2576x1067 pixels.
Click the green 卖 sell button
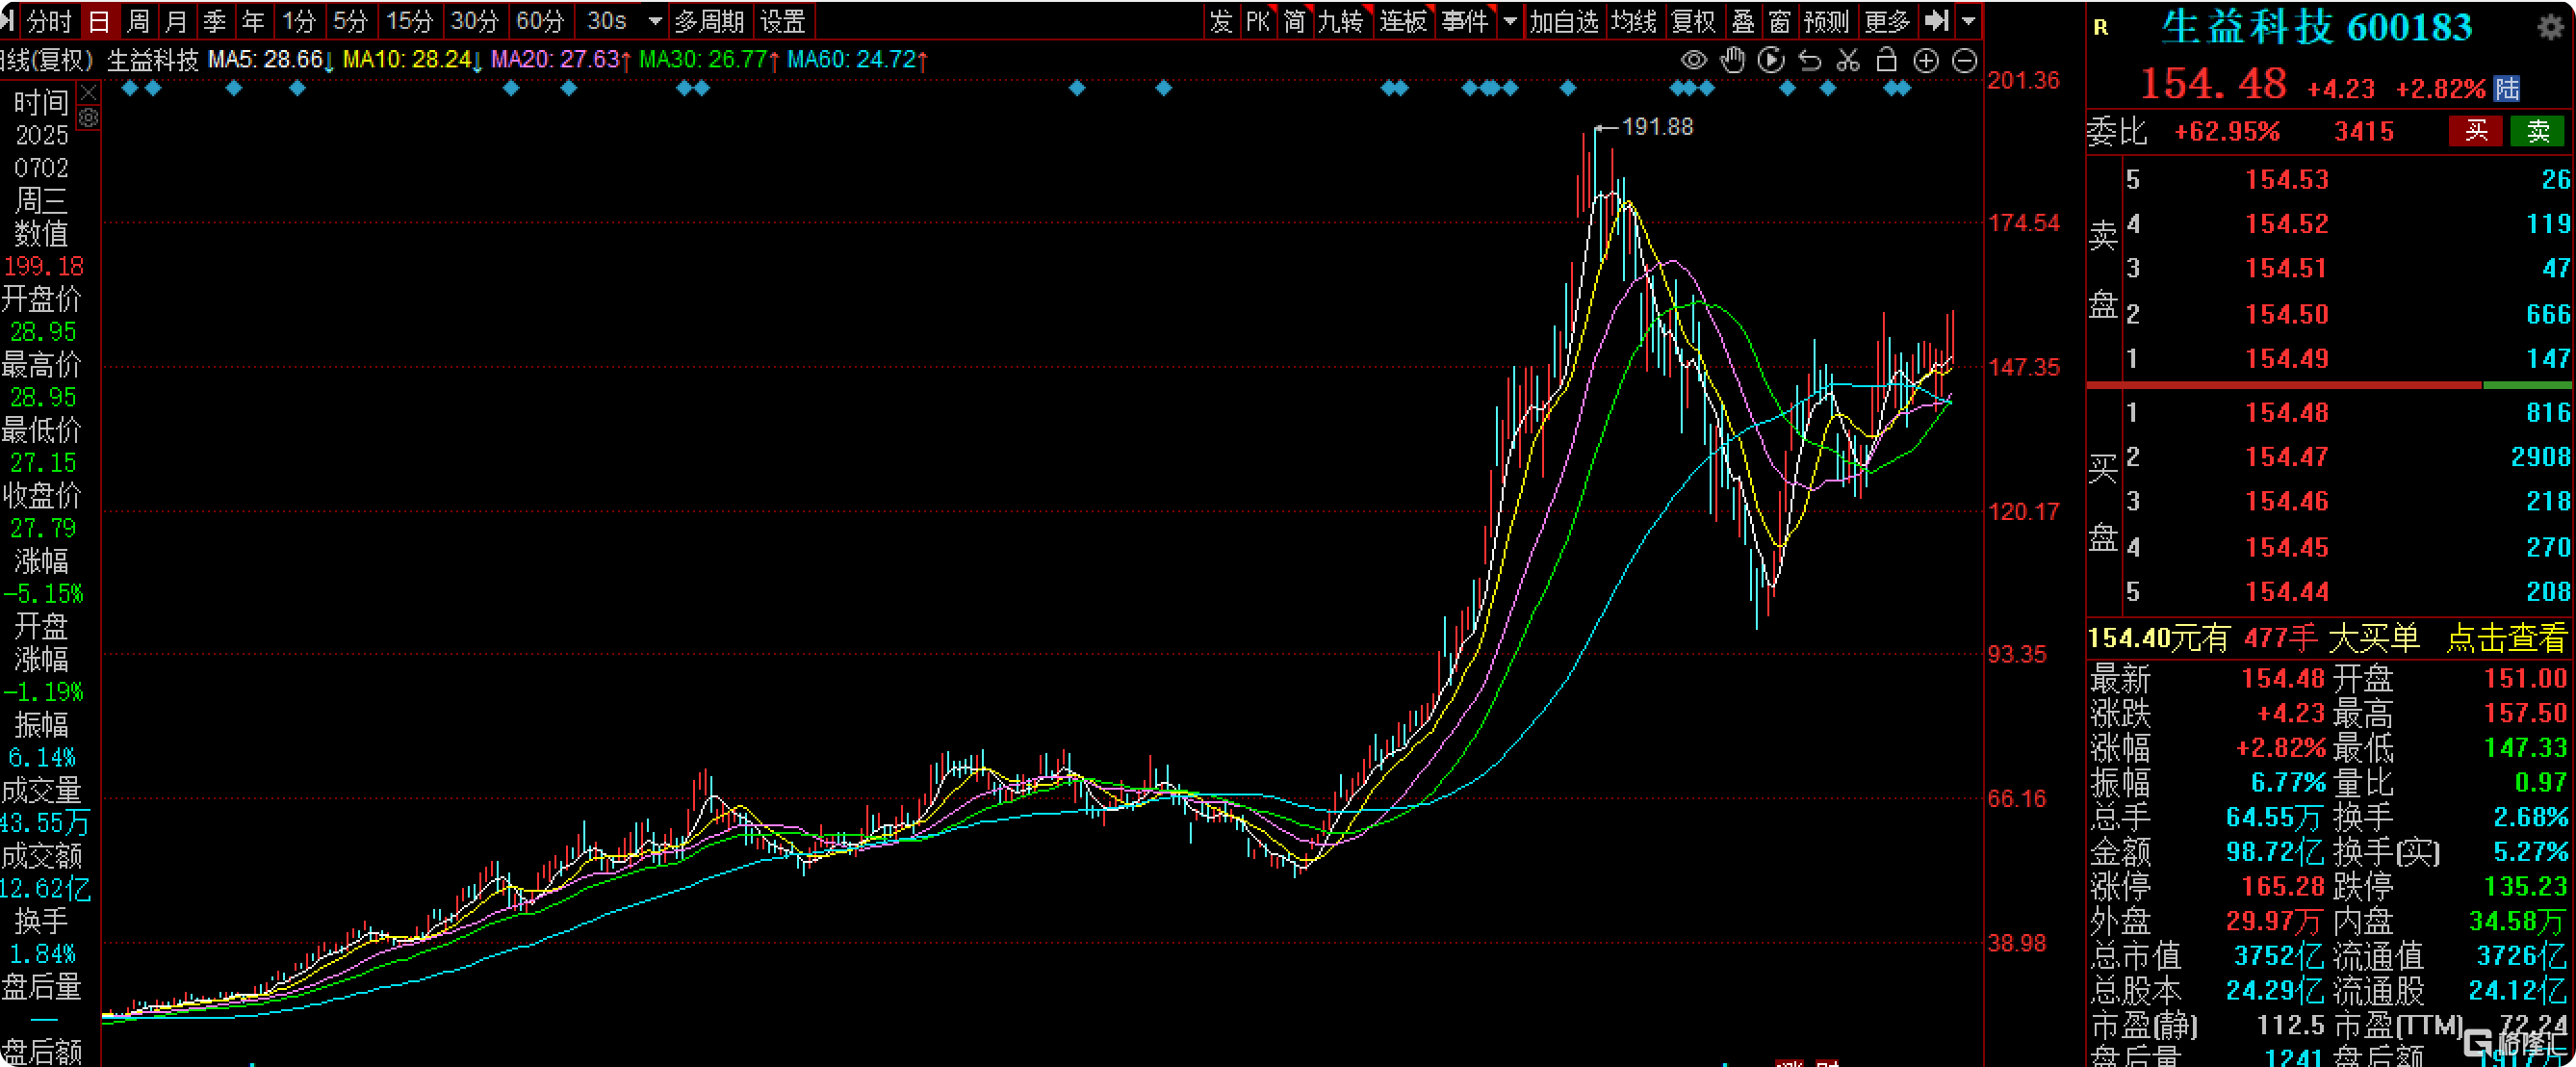pos(2537,131)
